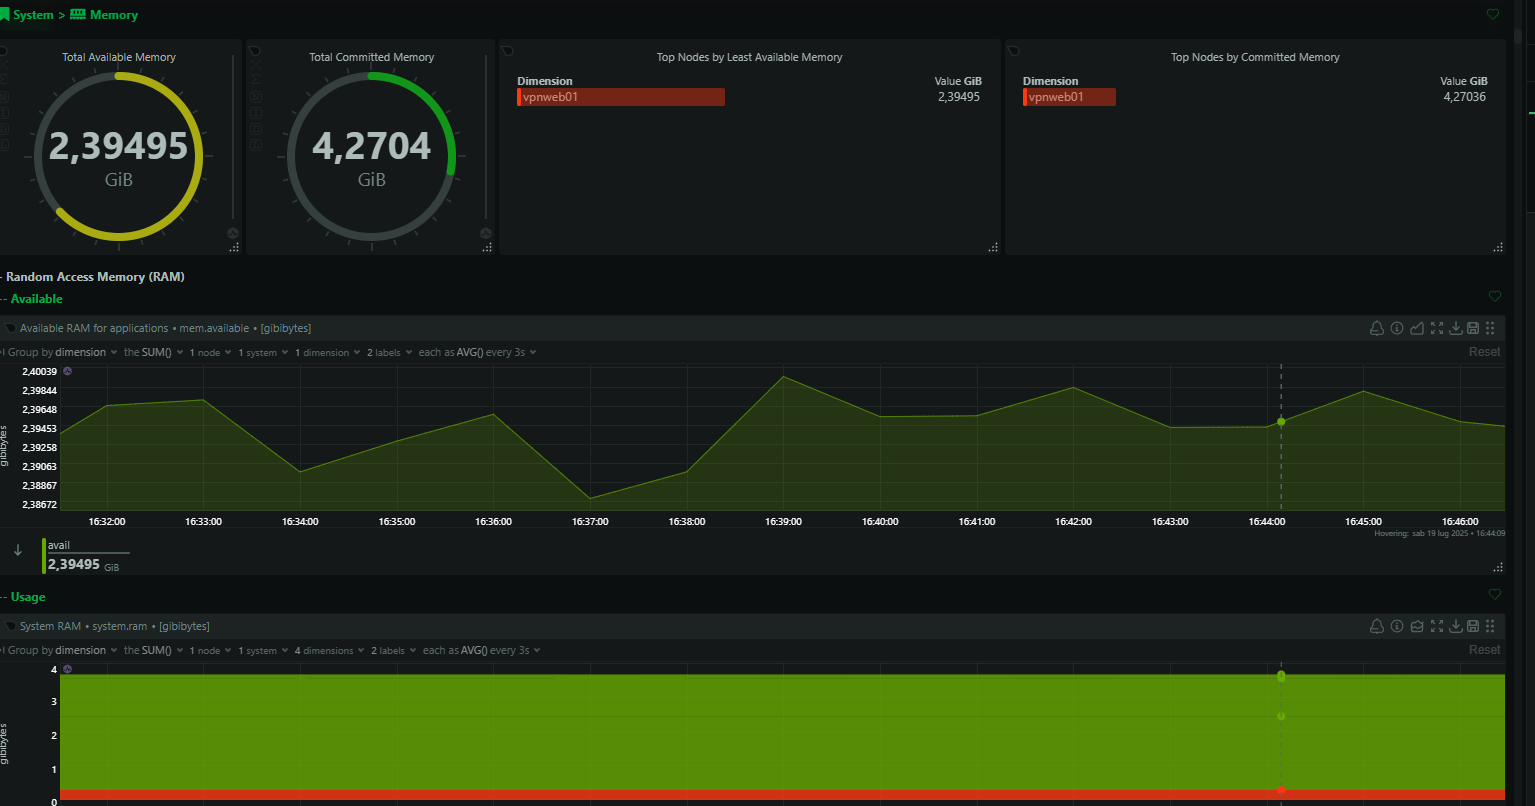Open 2 labels dropdown on Available RAM chart
The height and width of the screenshot is (806, 1535).
[x=390, y=352]
